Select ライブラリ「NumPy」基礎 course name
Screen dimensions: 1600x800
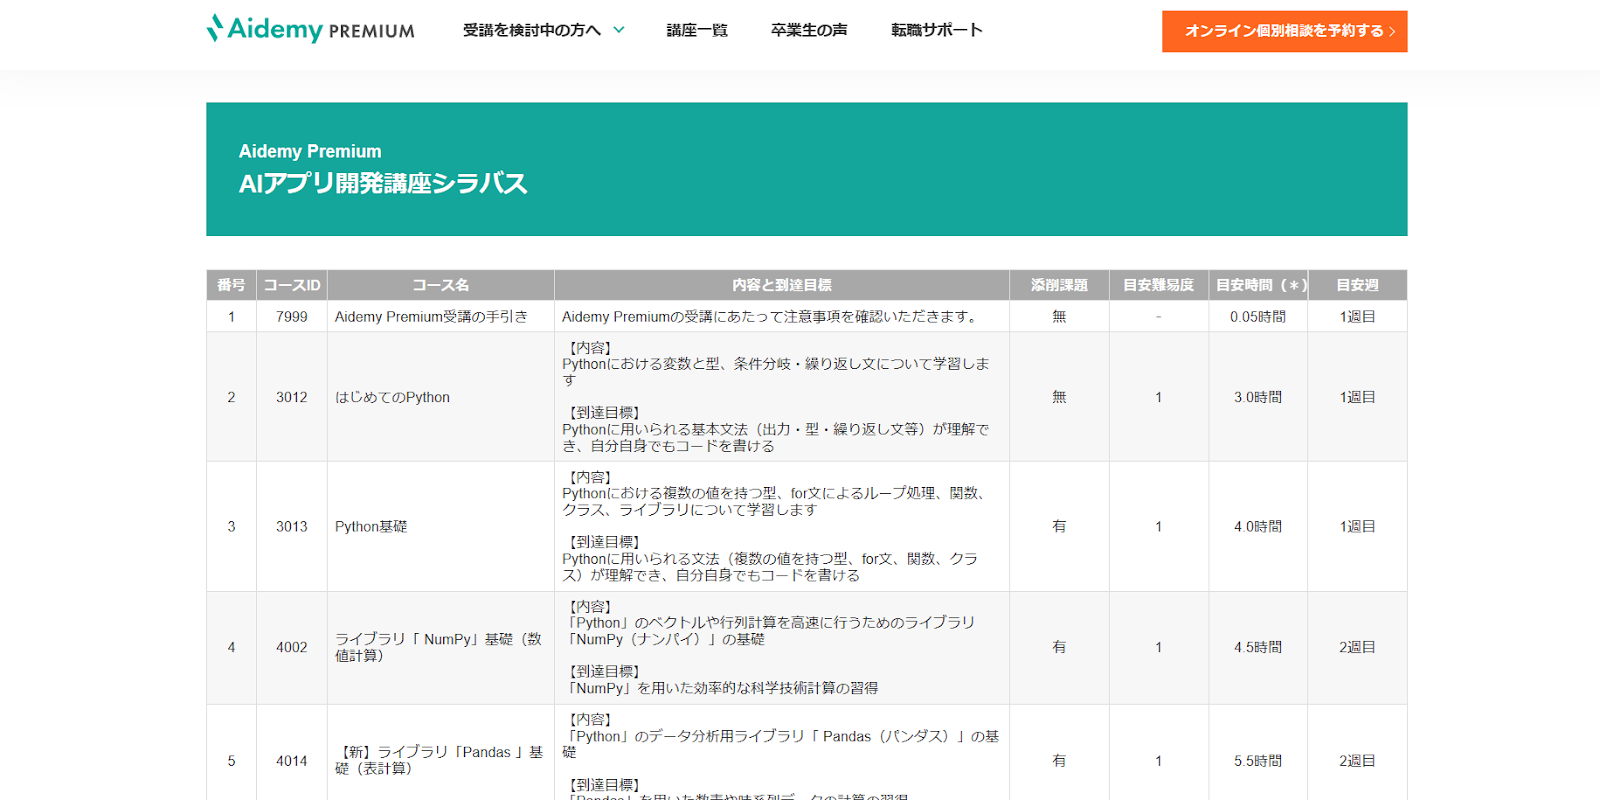[x=438, y=647]
